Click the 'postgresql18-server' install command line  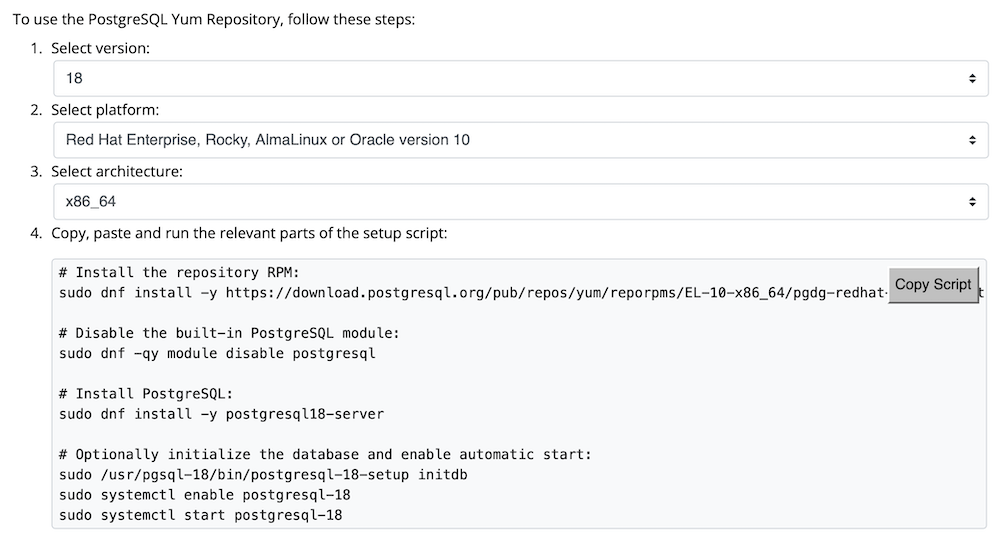[x=221, y=414]
